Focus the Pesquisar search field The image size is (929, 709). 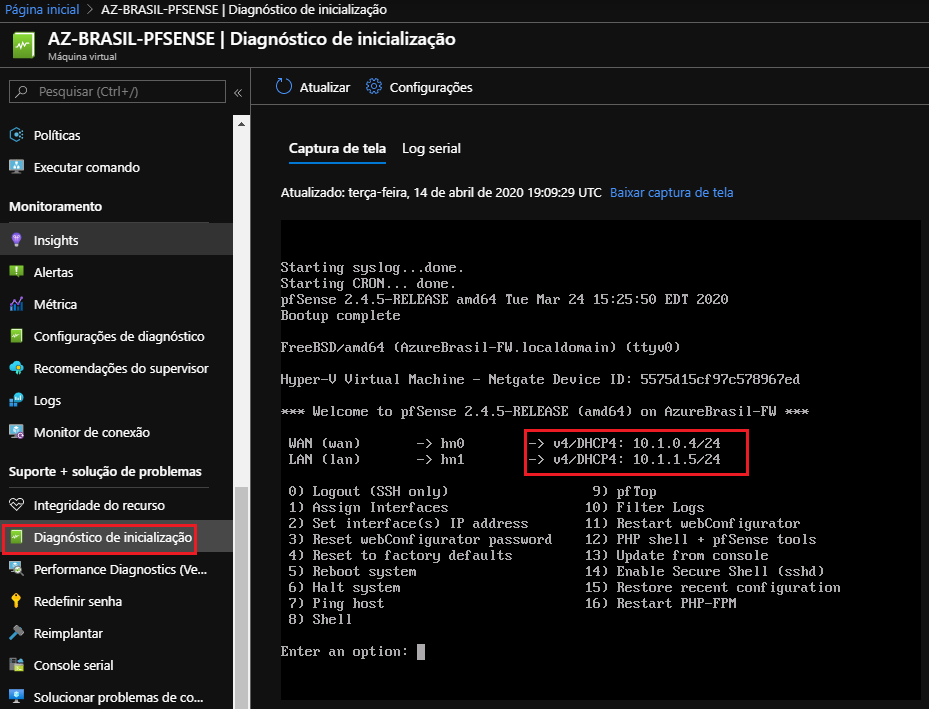(117, 91)
